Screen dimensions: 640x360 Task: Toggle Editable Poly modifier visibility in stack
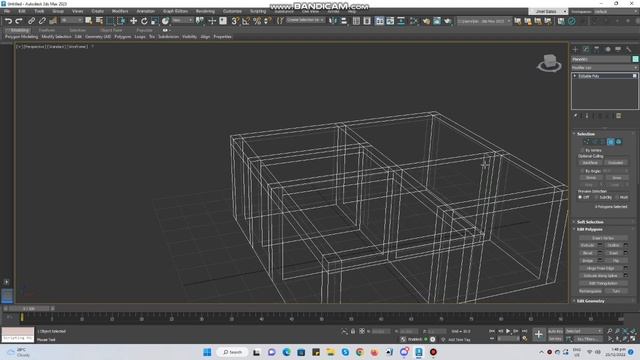634,76
